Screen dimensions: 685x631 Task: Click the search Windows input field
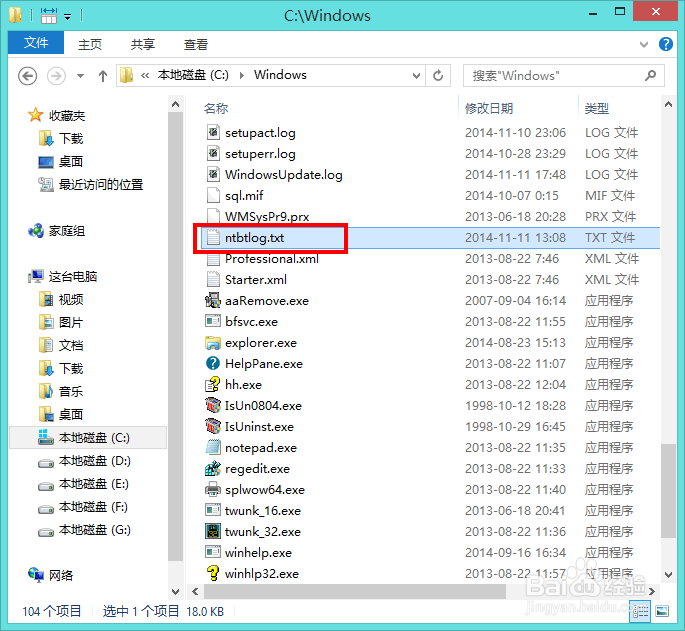(x=564, y=76)
